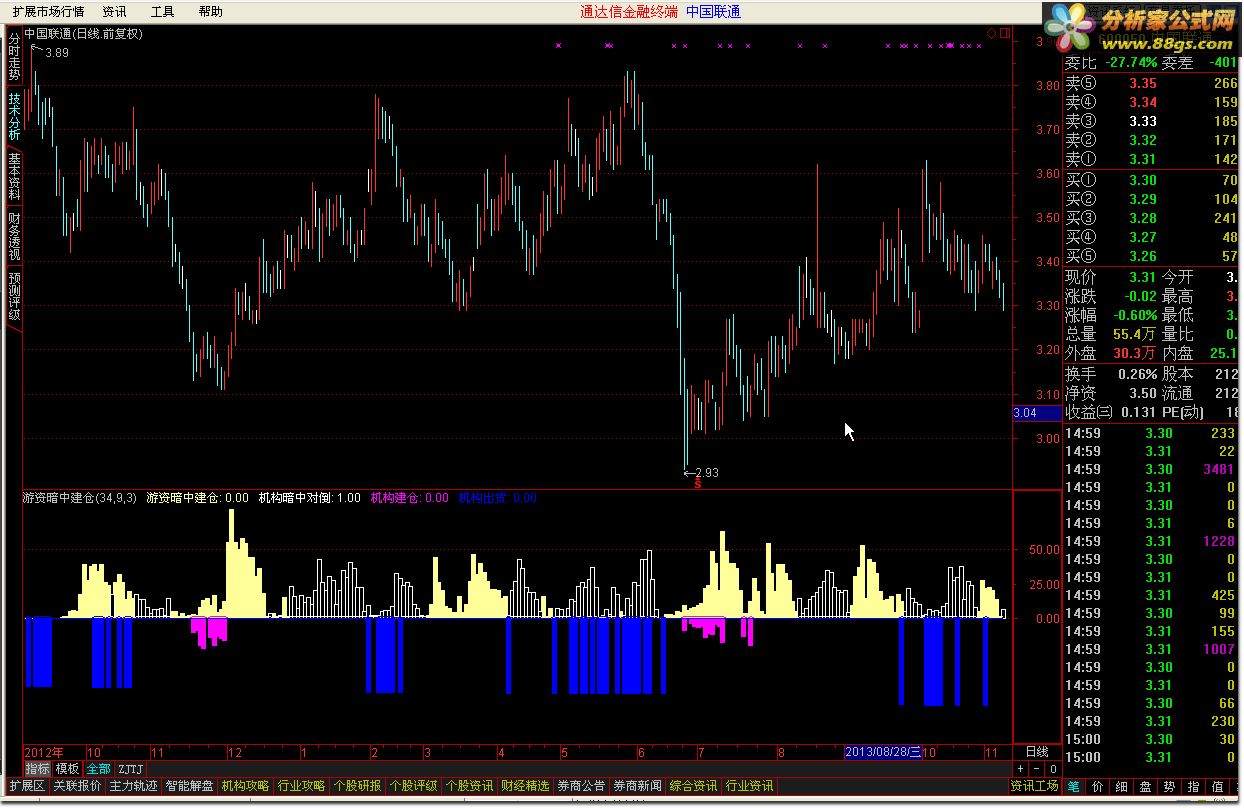Open the 财经精选 bottom tab

tap(525, 787)
